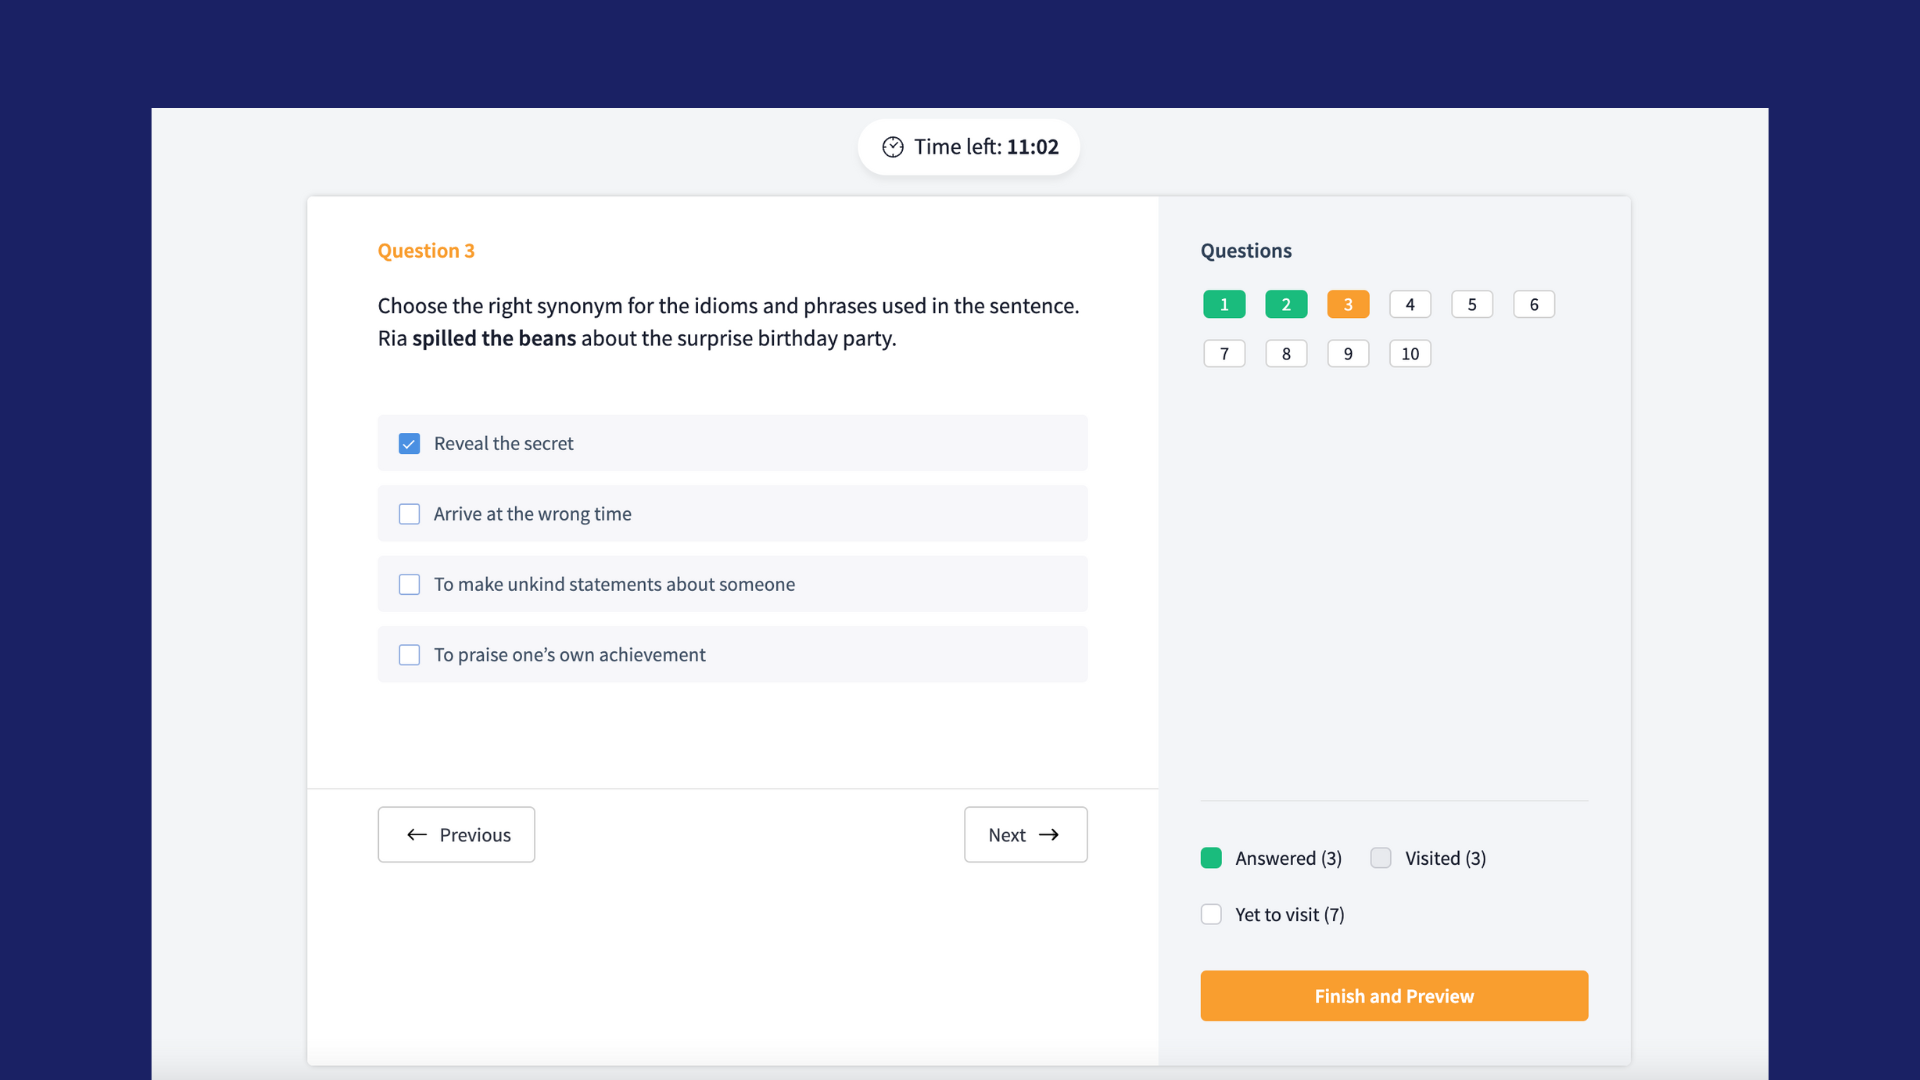Navigate to question 10
Screen dimensions: 1920x1080
coord(1410,352)
